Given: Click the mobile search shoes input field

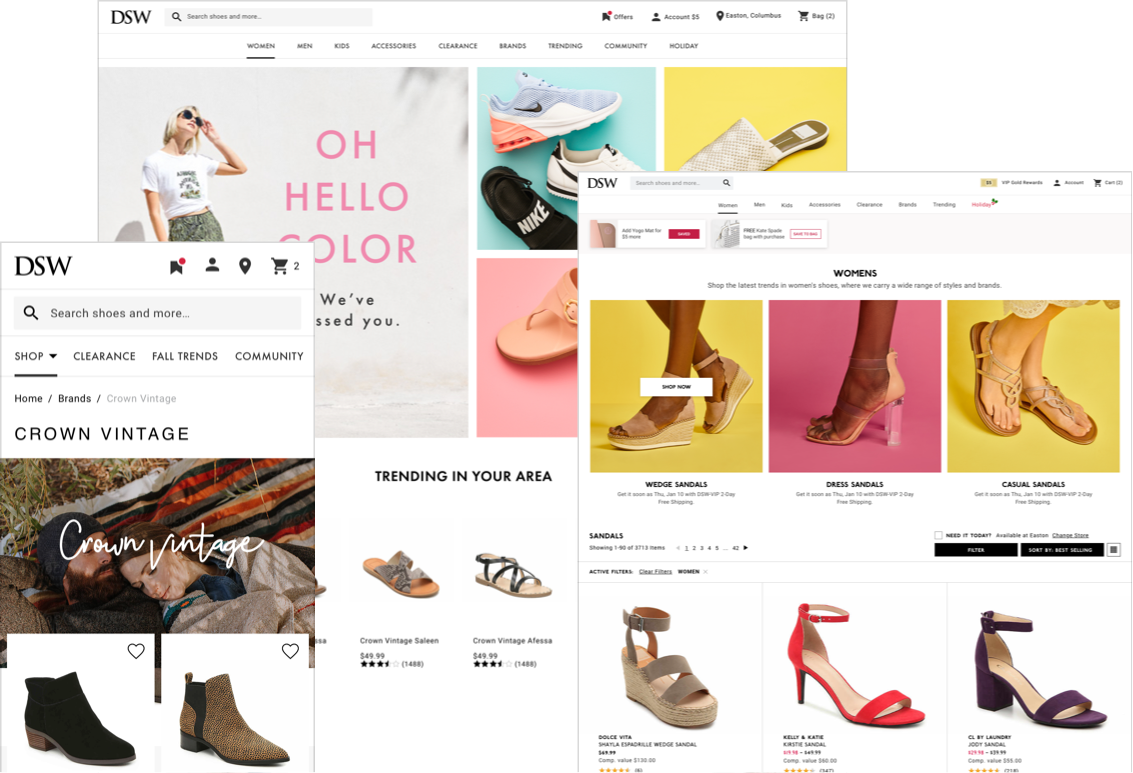Looking at the screenshot, I should pos(158,313).
